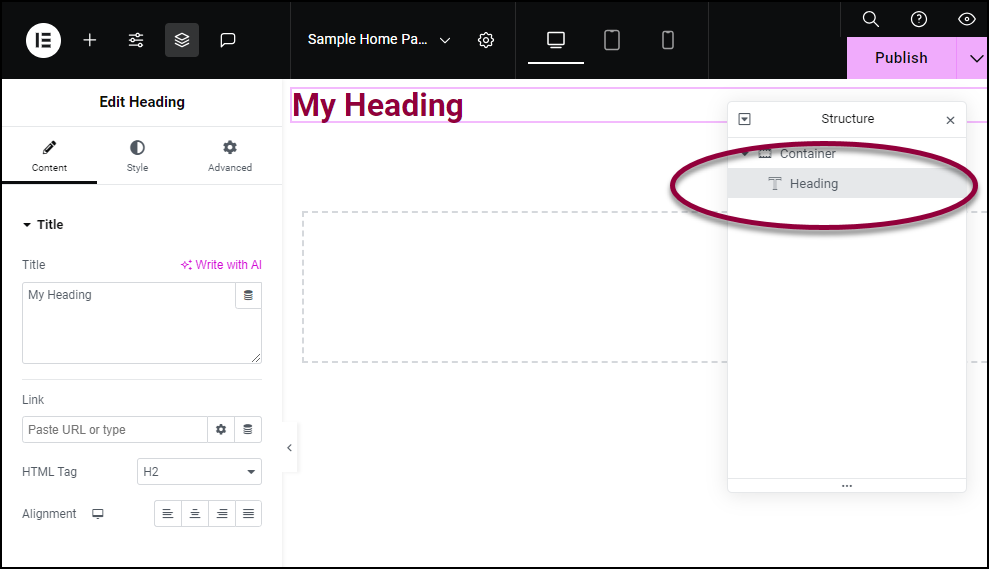Image resolution: width=989 pixels, height=569 pixels.
Task: Switch to the Advanced tab
Action: coord(230,155)
